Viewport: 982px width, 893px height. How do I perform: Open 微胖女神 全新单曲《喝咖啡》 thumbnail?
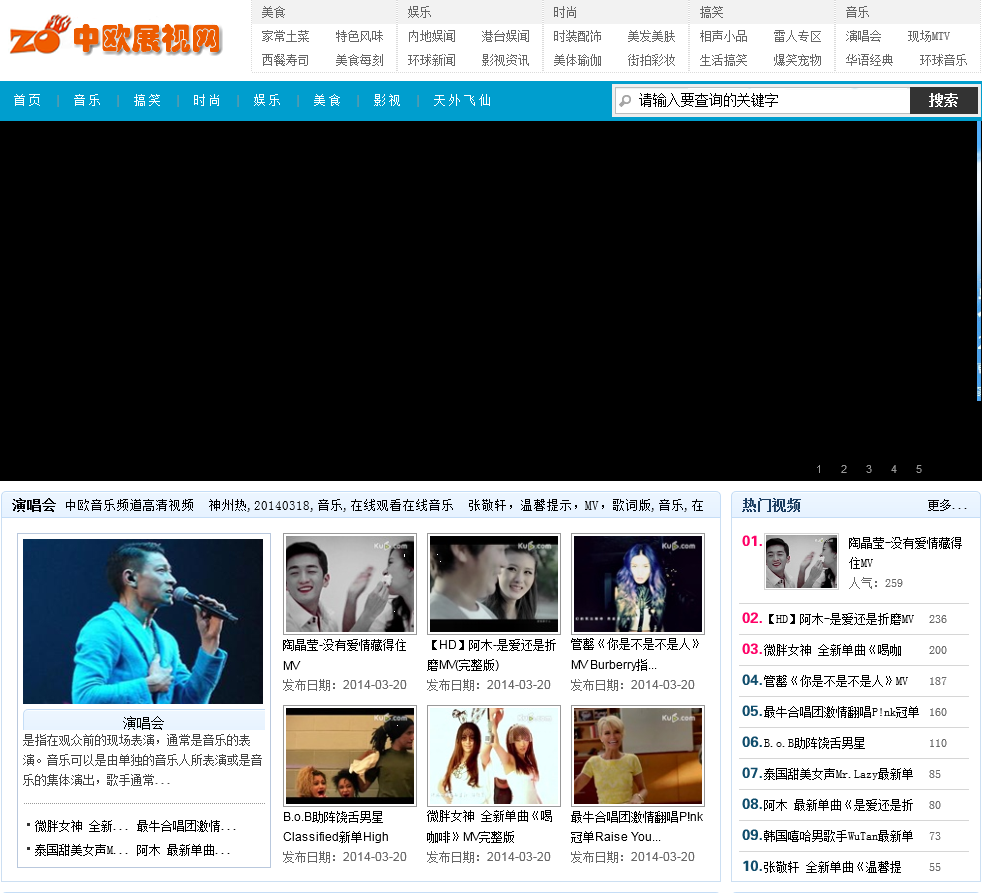pos(494,755)
